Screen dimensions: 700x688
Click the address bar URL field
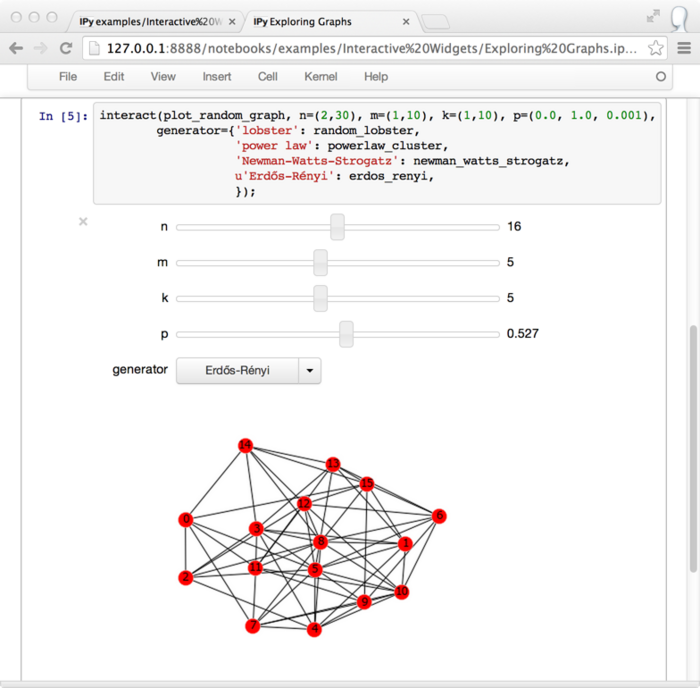click(x=370, y=48)
